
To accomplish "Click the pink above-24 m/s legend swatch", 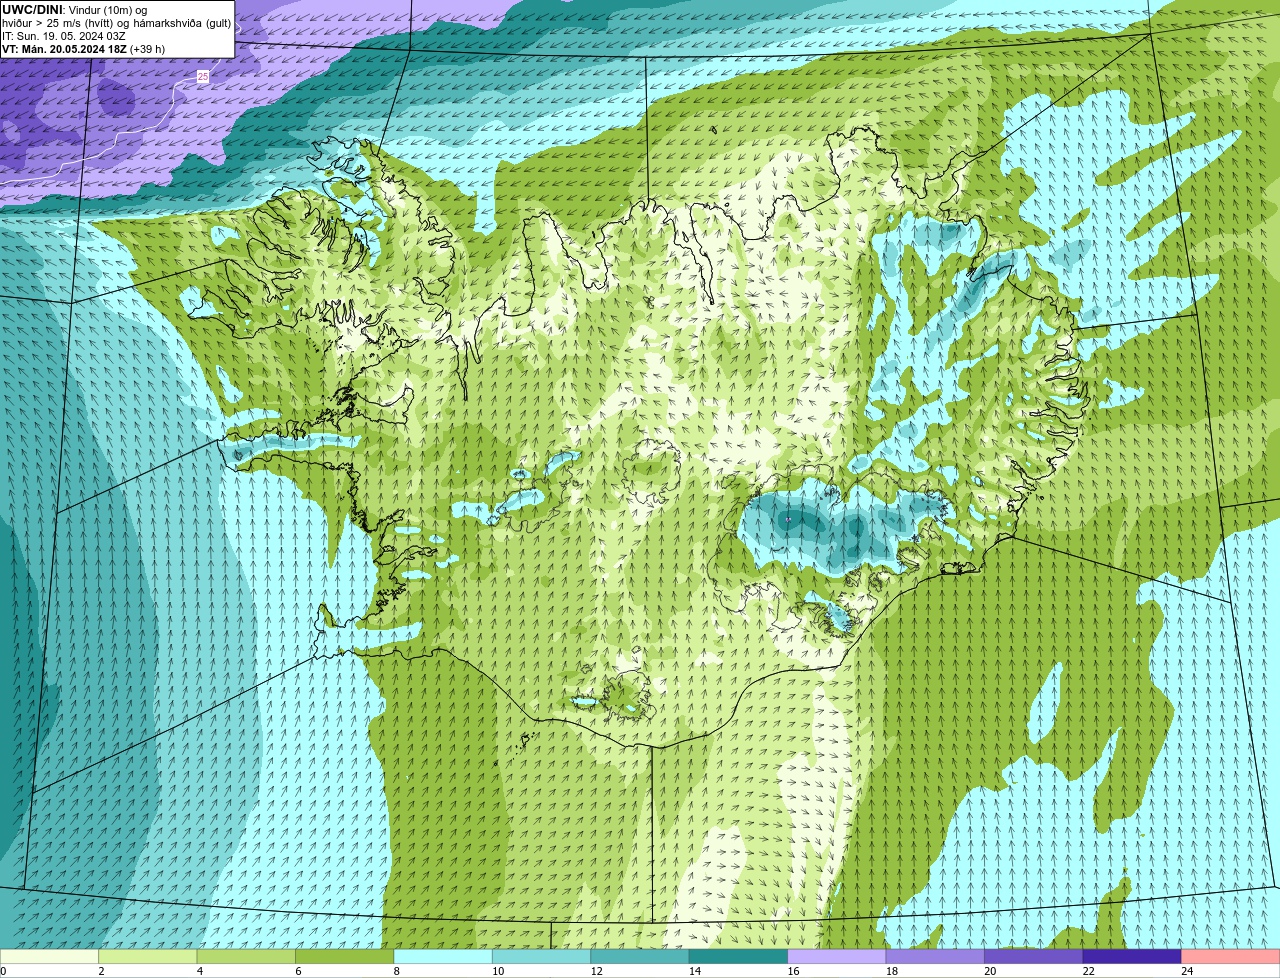I will (x=1231, y=957).
